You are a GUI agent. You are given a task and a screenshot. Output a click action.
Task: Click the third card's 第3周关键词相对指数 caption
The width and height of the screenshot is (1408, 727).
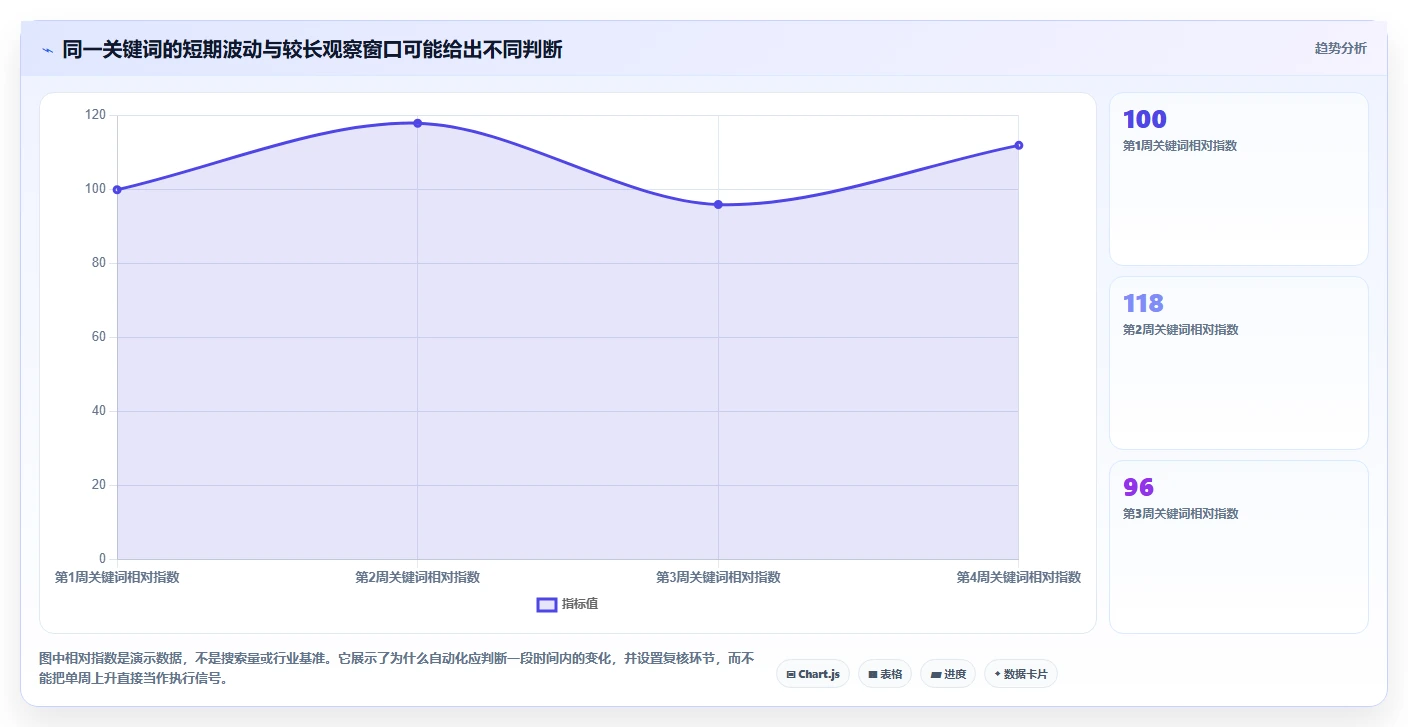(1180, 513)
